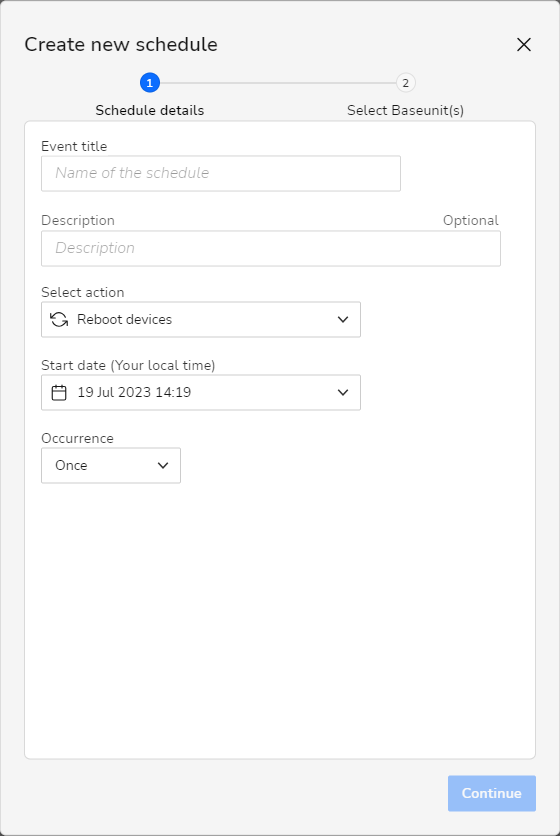Click the Start date (Your local time) label
Viewport: 560px width, 836px height.
click(129, 365)
